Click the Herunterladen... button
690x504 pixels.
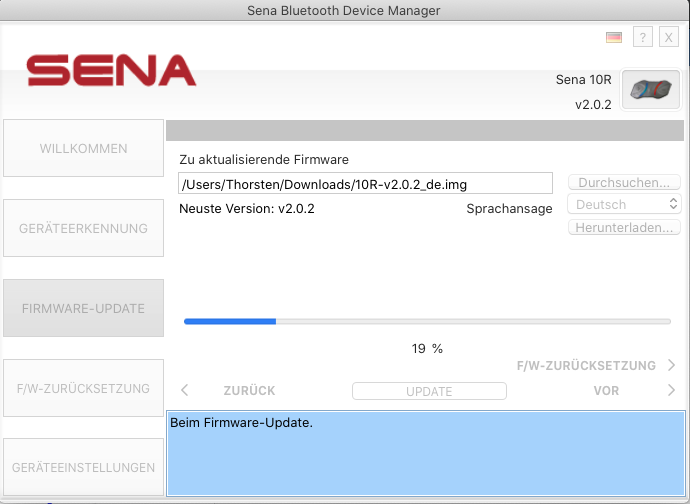tap(624, 227)
